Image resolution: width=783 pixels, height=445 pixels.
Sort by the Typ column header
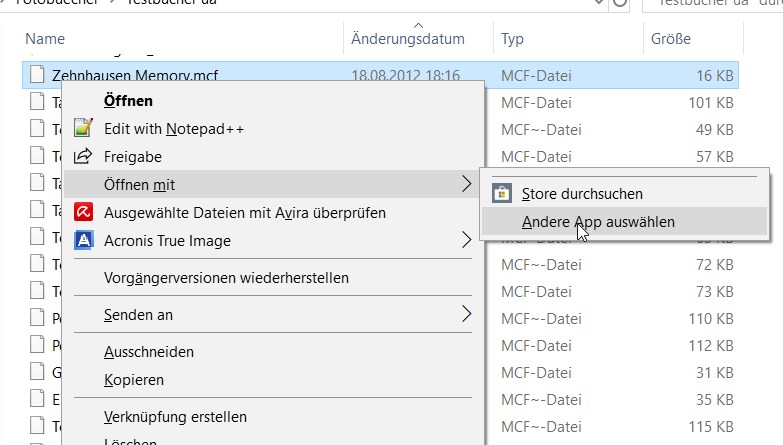point(513,39)
